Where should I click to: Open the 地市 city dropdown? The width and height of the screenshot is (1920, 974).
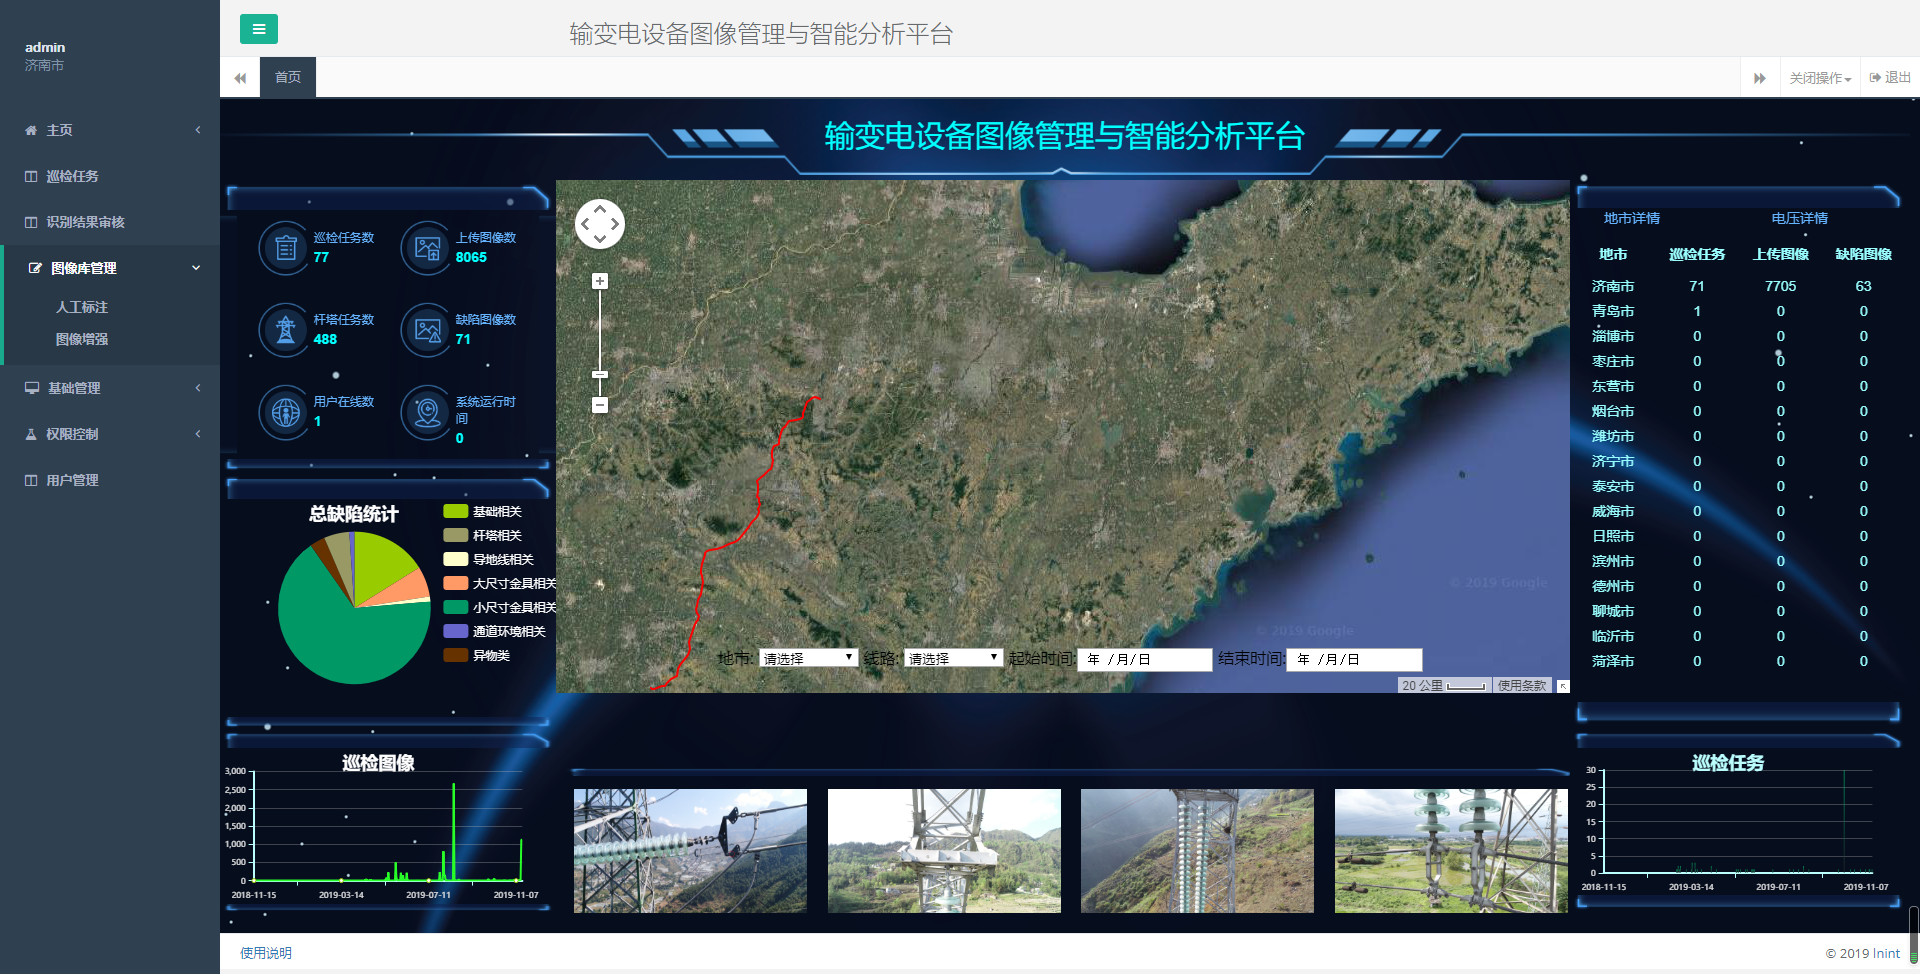tap(808, 659)
